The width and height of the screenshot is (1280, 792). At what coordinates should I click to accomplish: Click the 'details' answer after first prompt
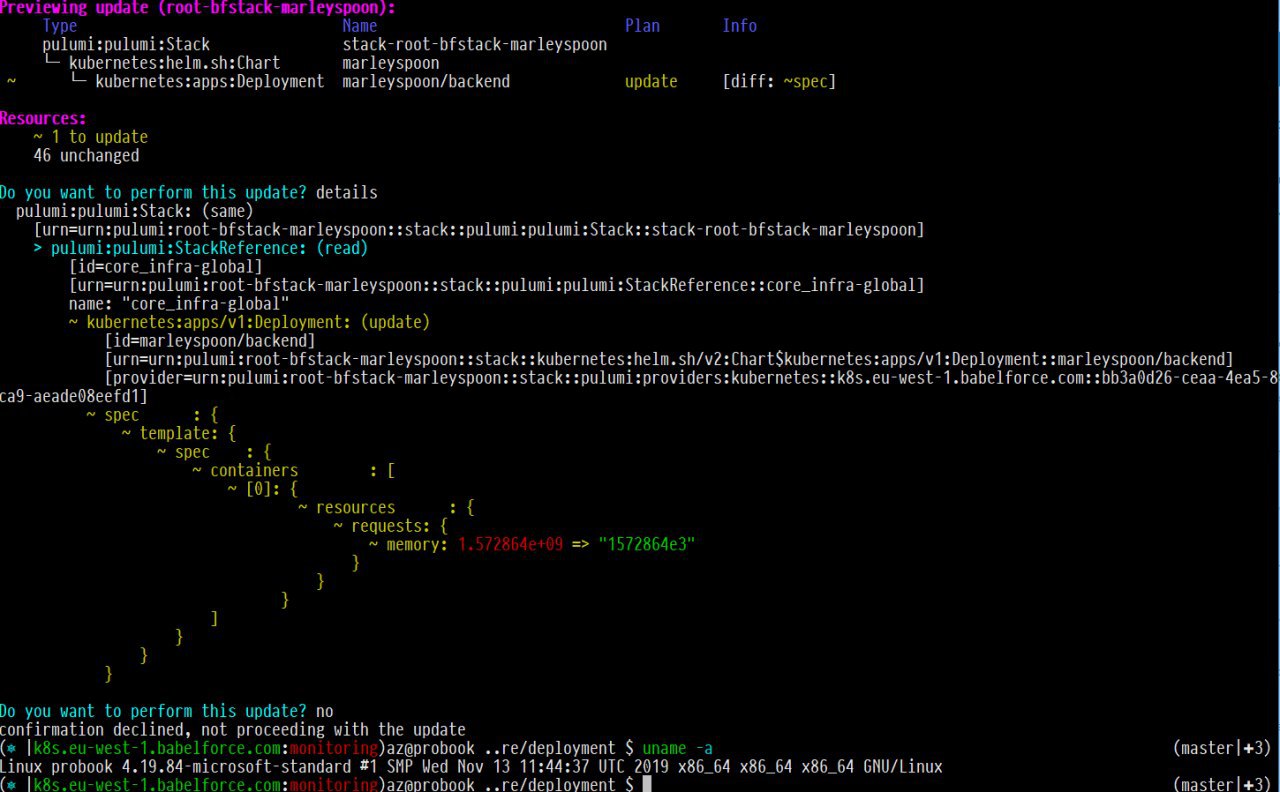coord(347,192)
